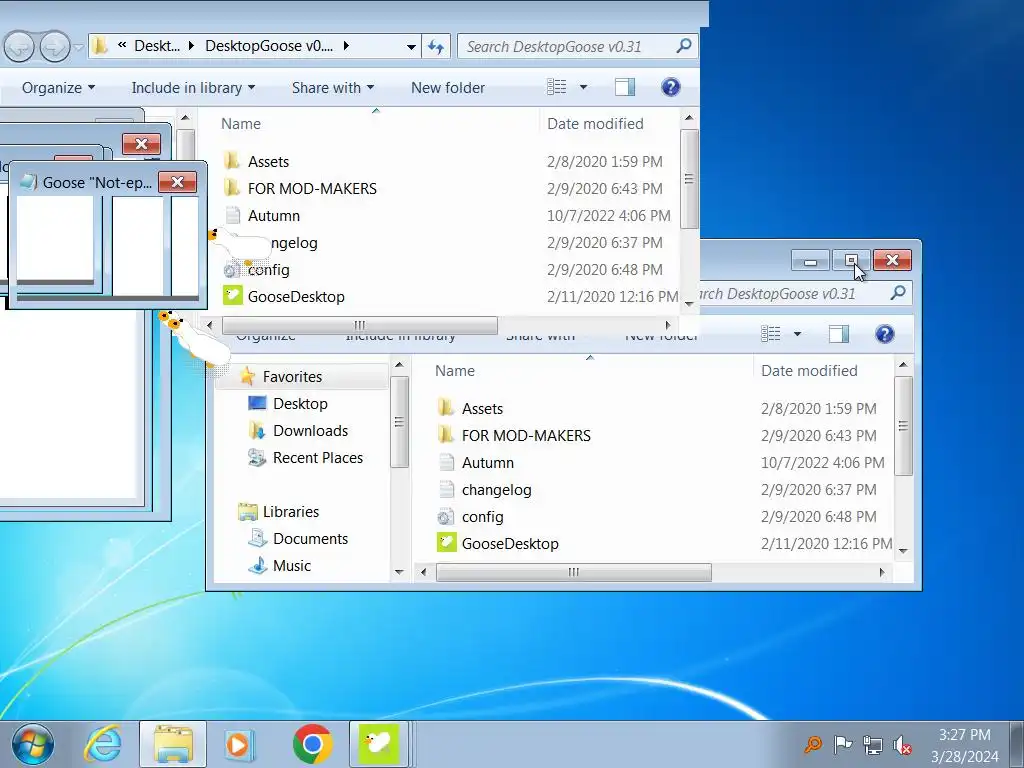The width and height of the screenshot is (1024, 768).
Task: Select the Desktop Goose taskbar icon
Action: click(378, 744)
